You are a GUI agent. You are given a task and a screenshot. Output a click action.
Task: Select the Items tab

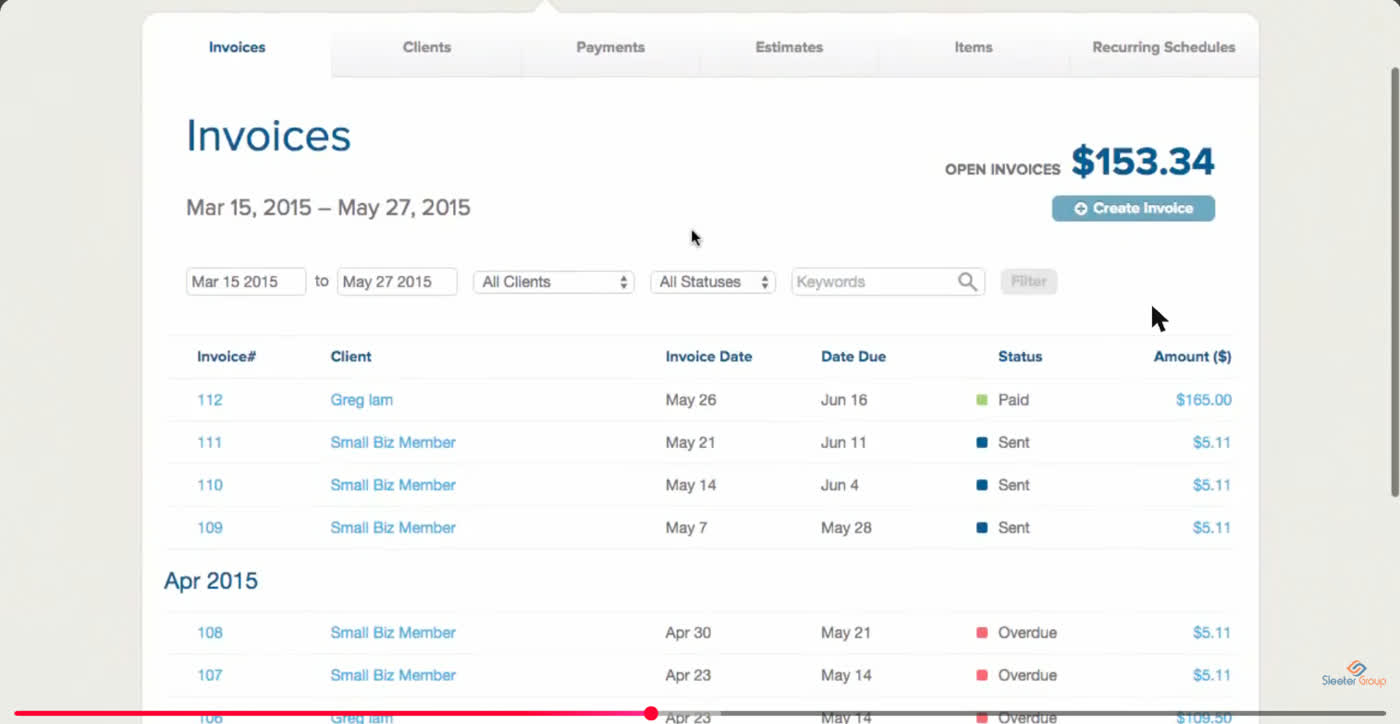(973, 47)
